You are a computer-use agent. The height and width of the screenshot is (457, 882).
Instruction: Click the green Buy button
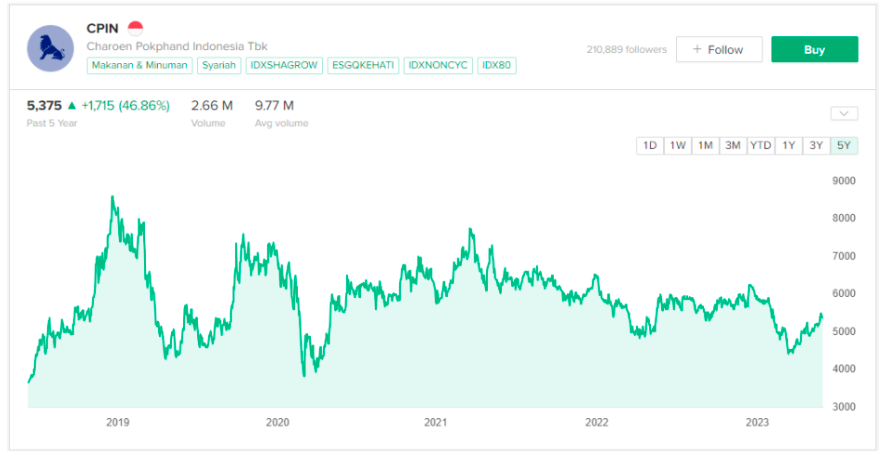click(x=814, y=50)
